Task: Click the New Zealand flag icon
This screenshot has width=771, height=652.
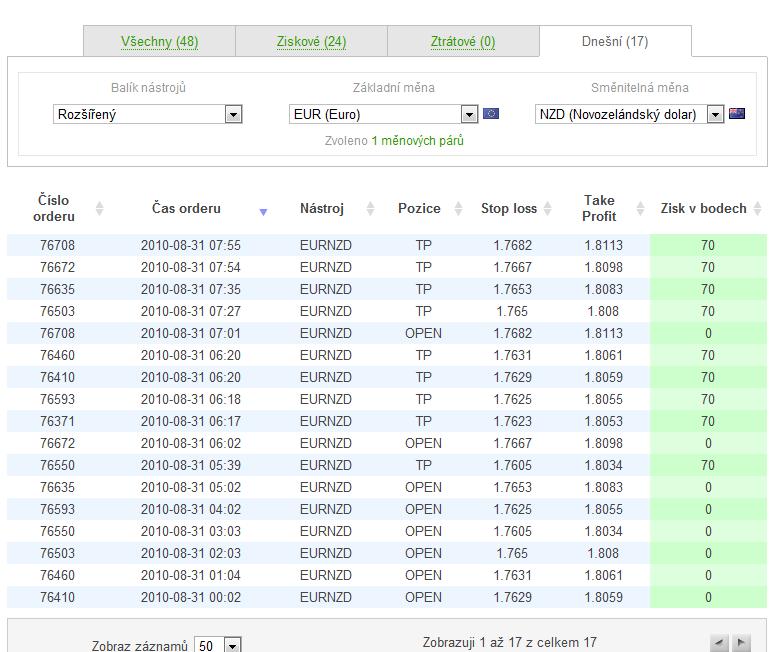Action: pos(737,114)
